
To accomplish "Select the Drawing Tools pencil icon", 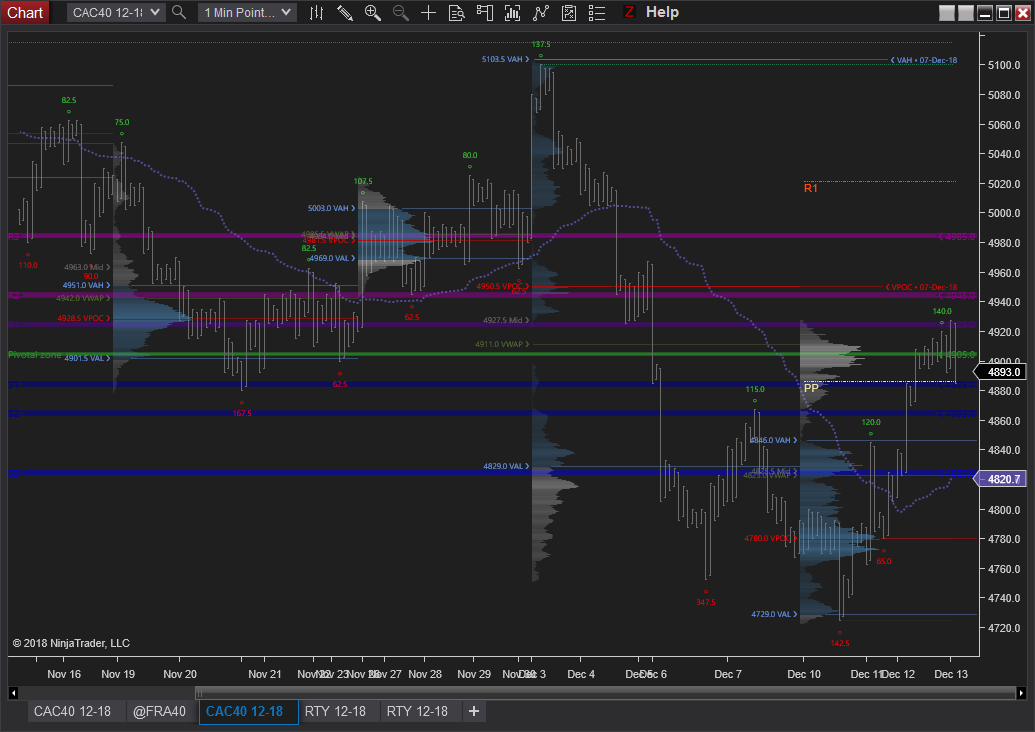I will click(345, 13).
